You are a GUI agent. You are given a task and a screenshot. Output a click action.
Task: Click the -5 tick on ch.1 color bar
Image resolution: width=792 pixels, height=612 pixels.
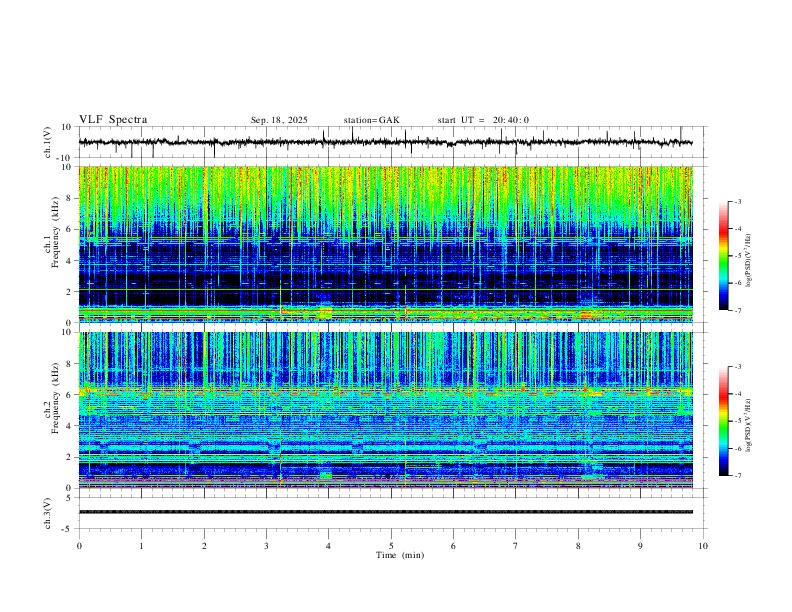[x=737, y=256]
